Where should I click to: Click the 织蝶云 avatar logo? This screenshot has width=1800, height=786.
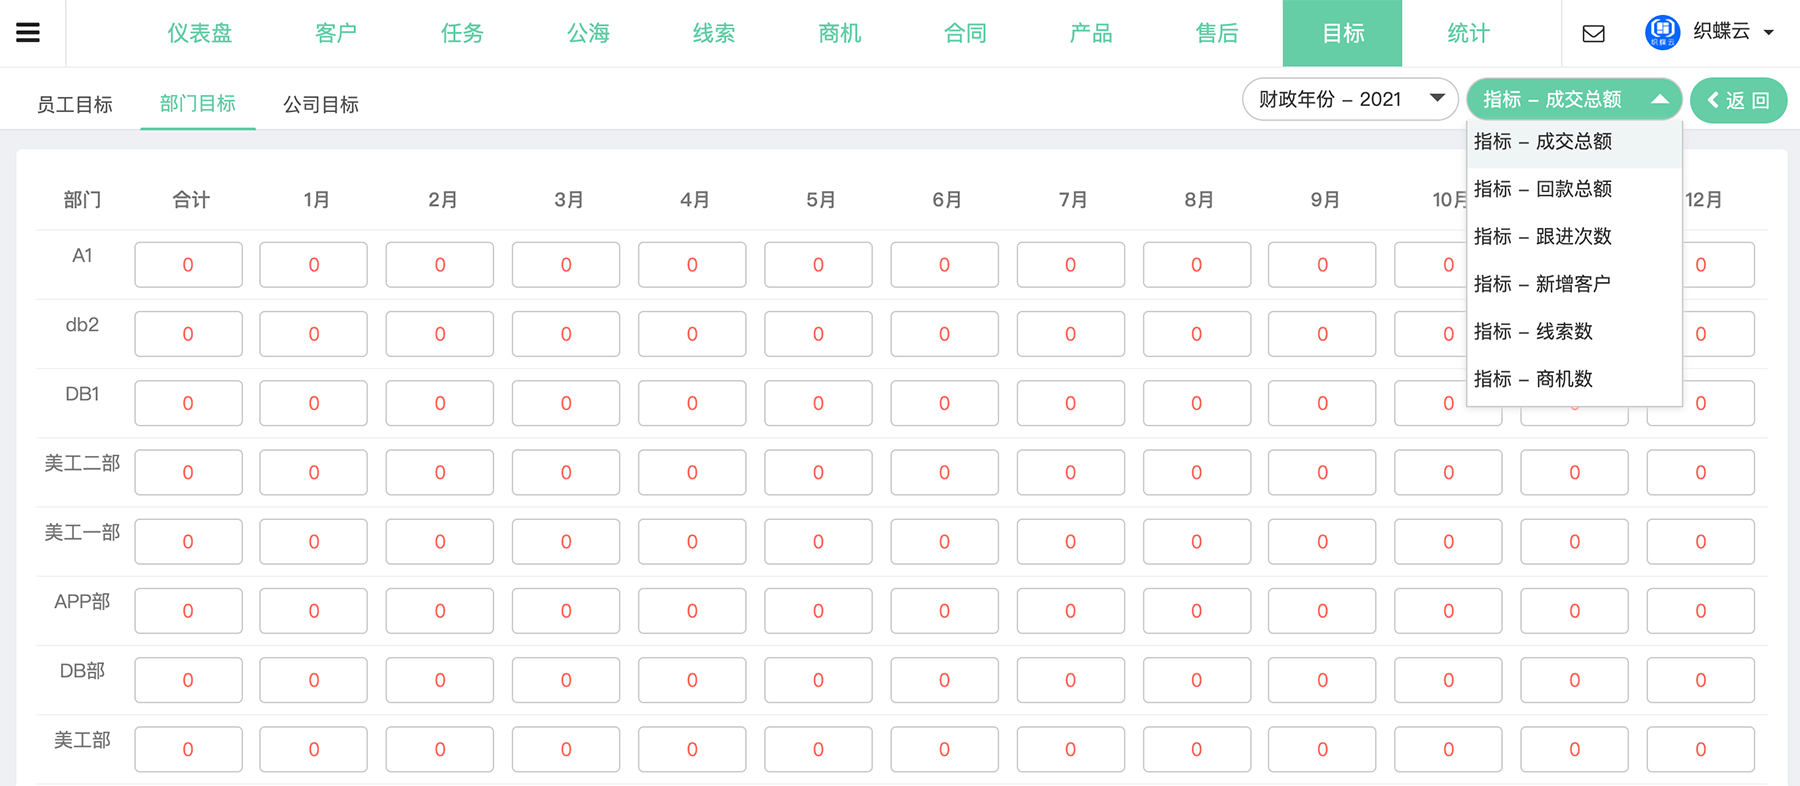(x=1662, y=32)
